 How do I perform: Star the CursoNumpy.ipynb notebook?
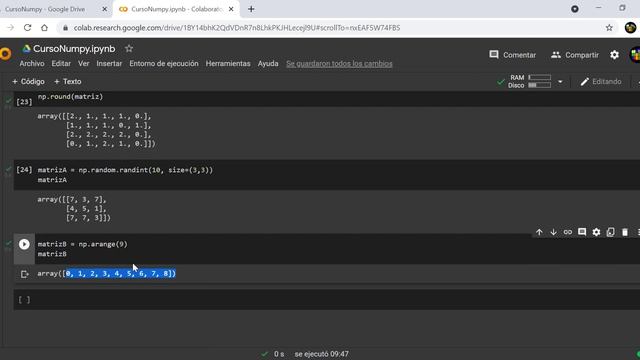129,49
